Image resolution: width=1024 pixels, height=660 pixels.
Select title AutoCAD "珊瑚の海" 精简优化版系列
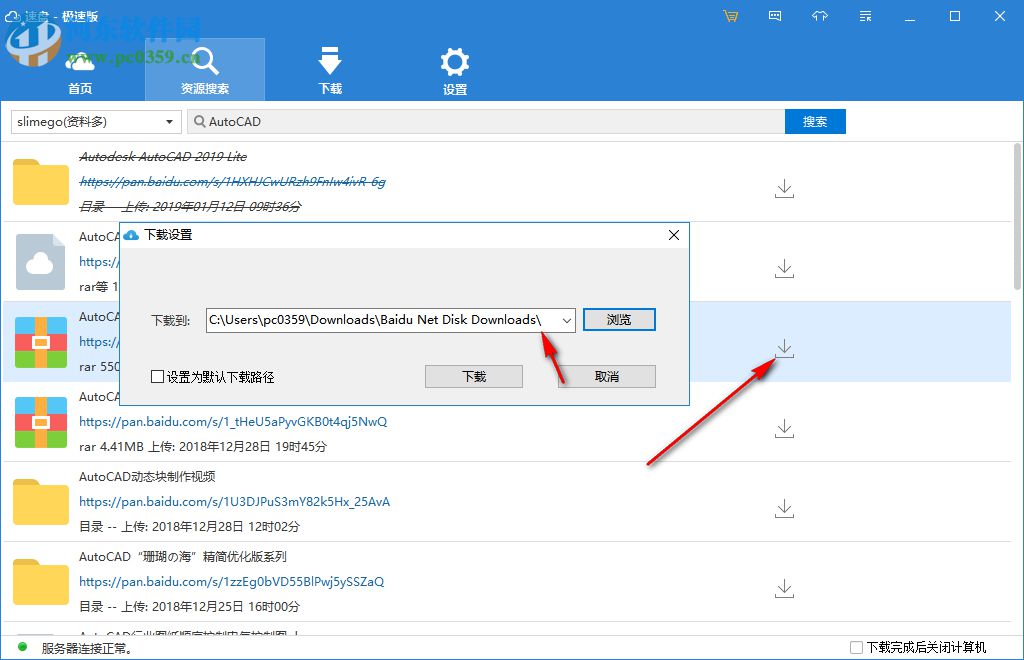pos(183,557)
